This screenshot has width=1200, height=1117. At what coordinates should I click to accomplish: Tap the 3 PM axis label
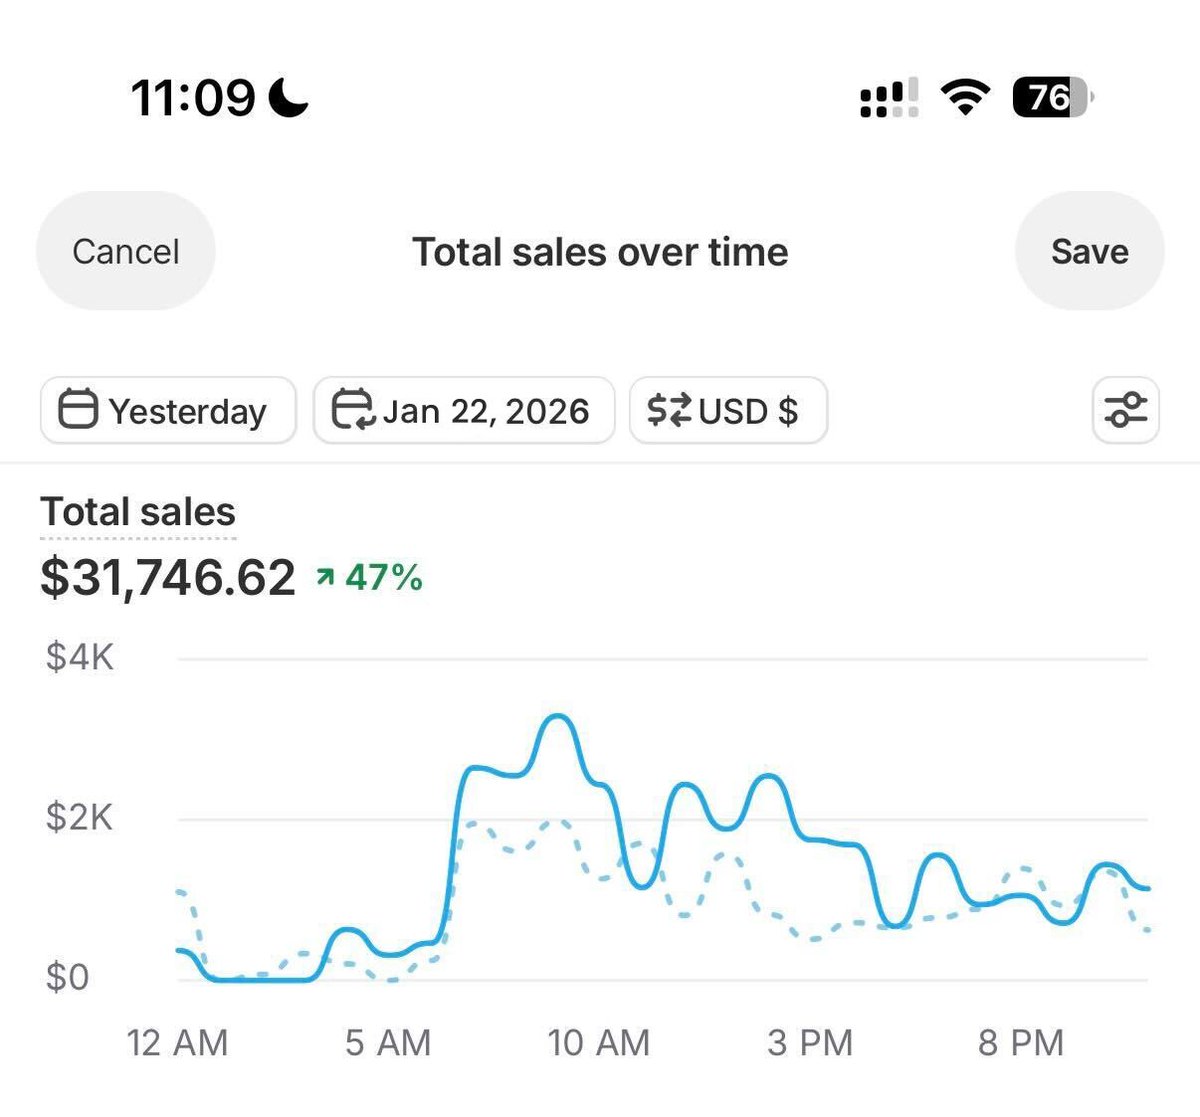[810, 1043]
